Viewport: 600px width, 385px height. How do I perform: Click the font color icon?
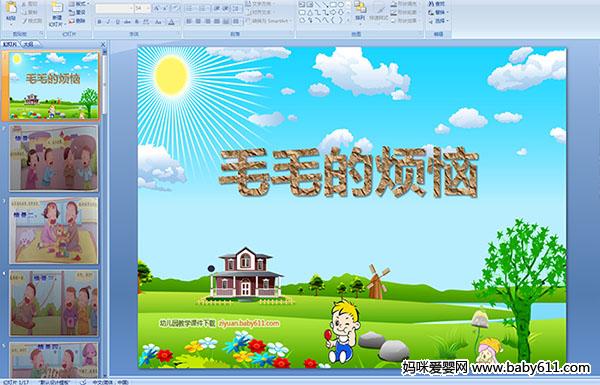point(171,22)
